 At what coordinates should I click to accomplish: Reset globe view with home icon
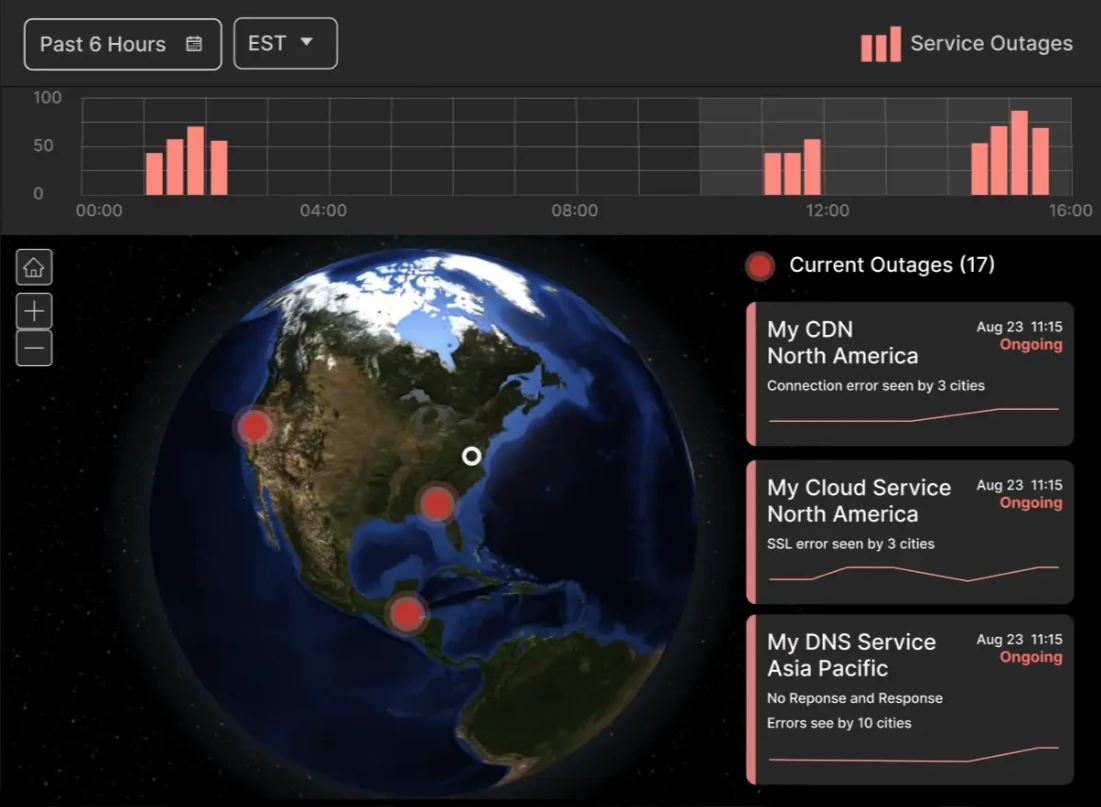(x=34, y=267)
